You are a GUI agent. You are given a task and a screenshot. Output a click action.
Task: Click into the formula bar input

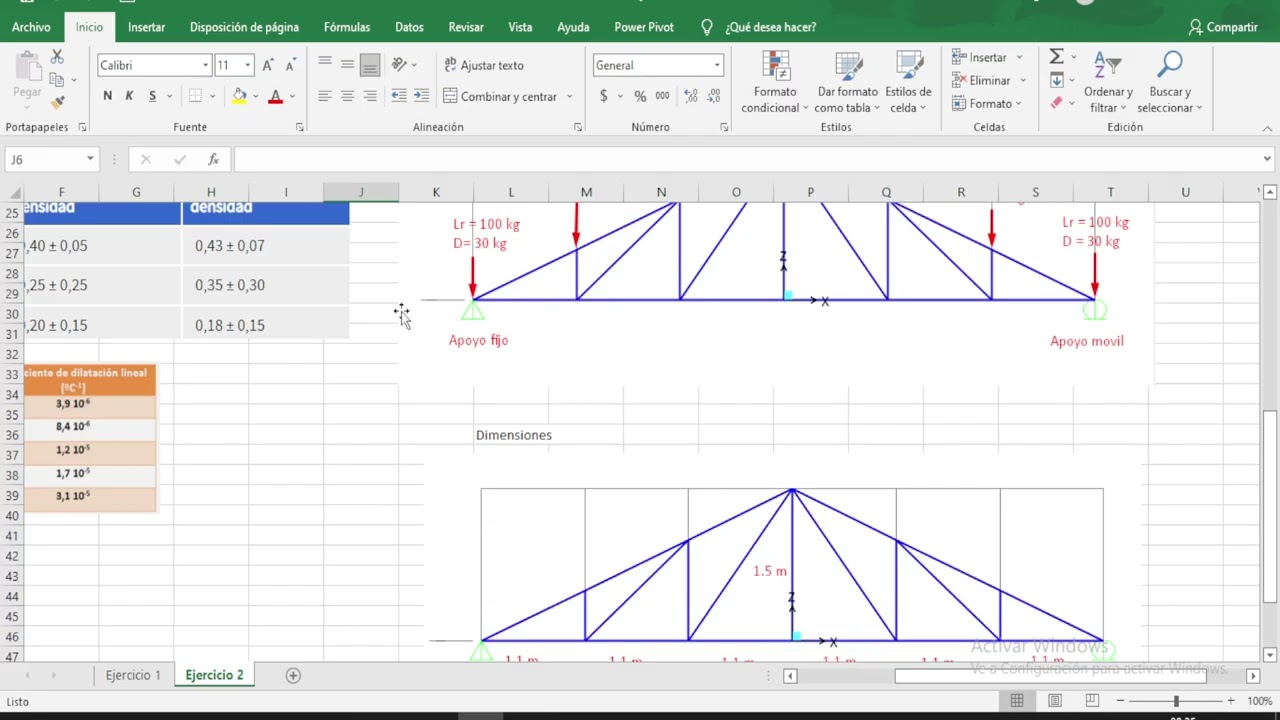(746, 159)
